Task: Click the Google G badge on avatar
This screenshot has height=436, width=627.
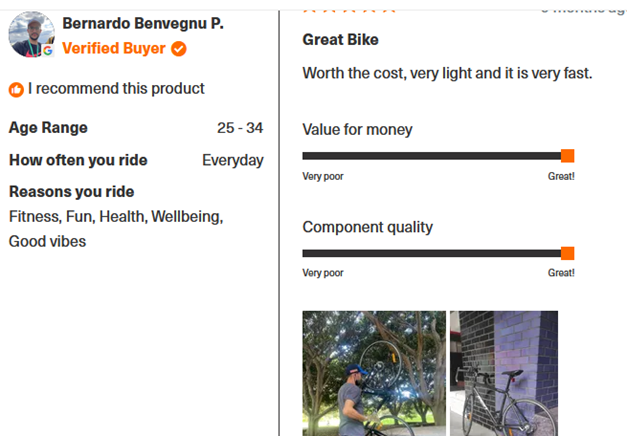Action: click(47, 50)
